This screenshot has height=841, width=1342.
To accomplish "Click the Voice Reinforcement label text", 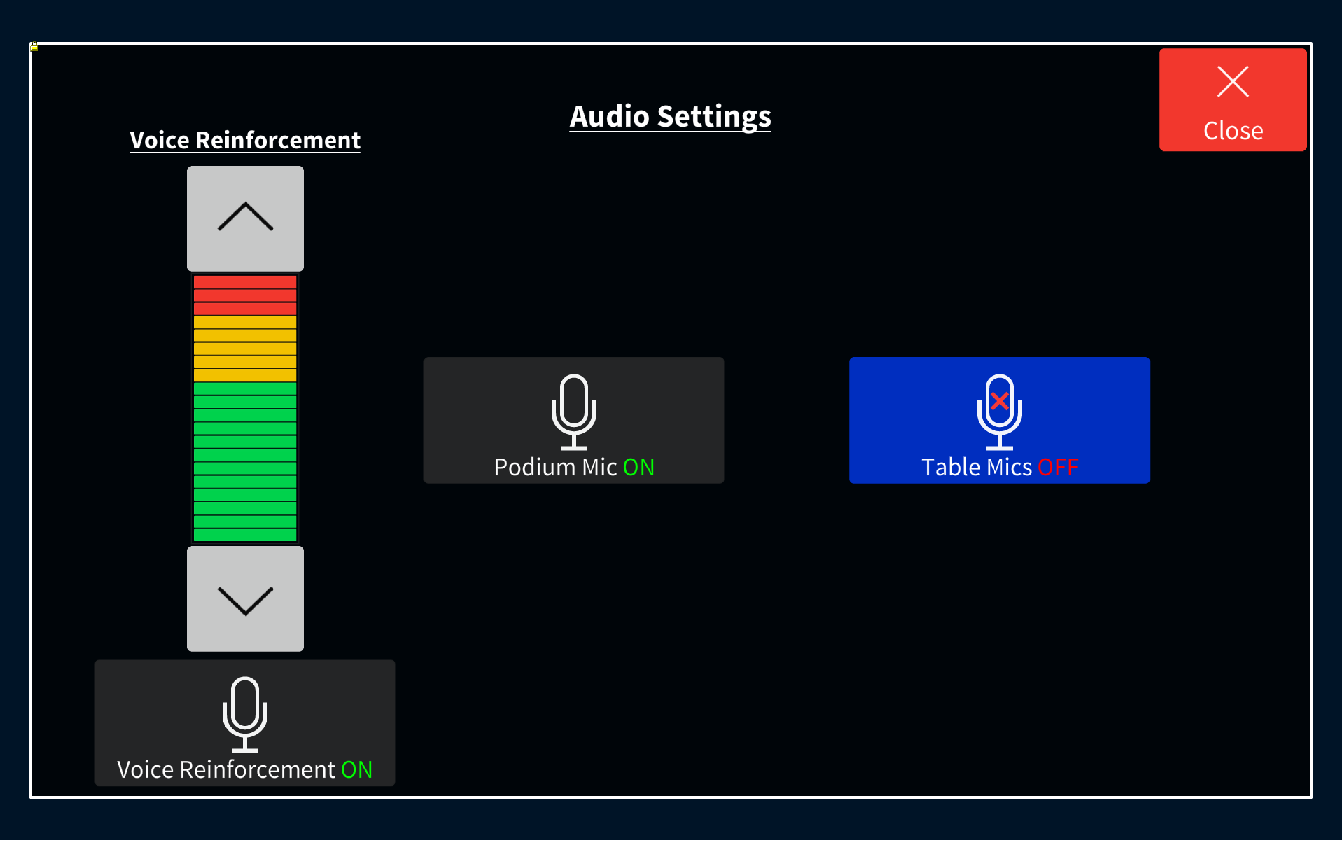I will pyautogui.click(x=245, y=140).
